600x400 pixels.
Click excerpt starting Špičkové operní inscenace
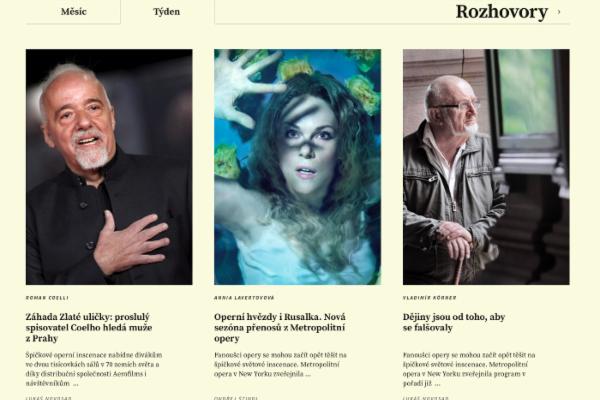coord(94,369)
